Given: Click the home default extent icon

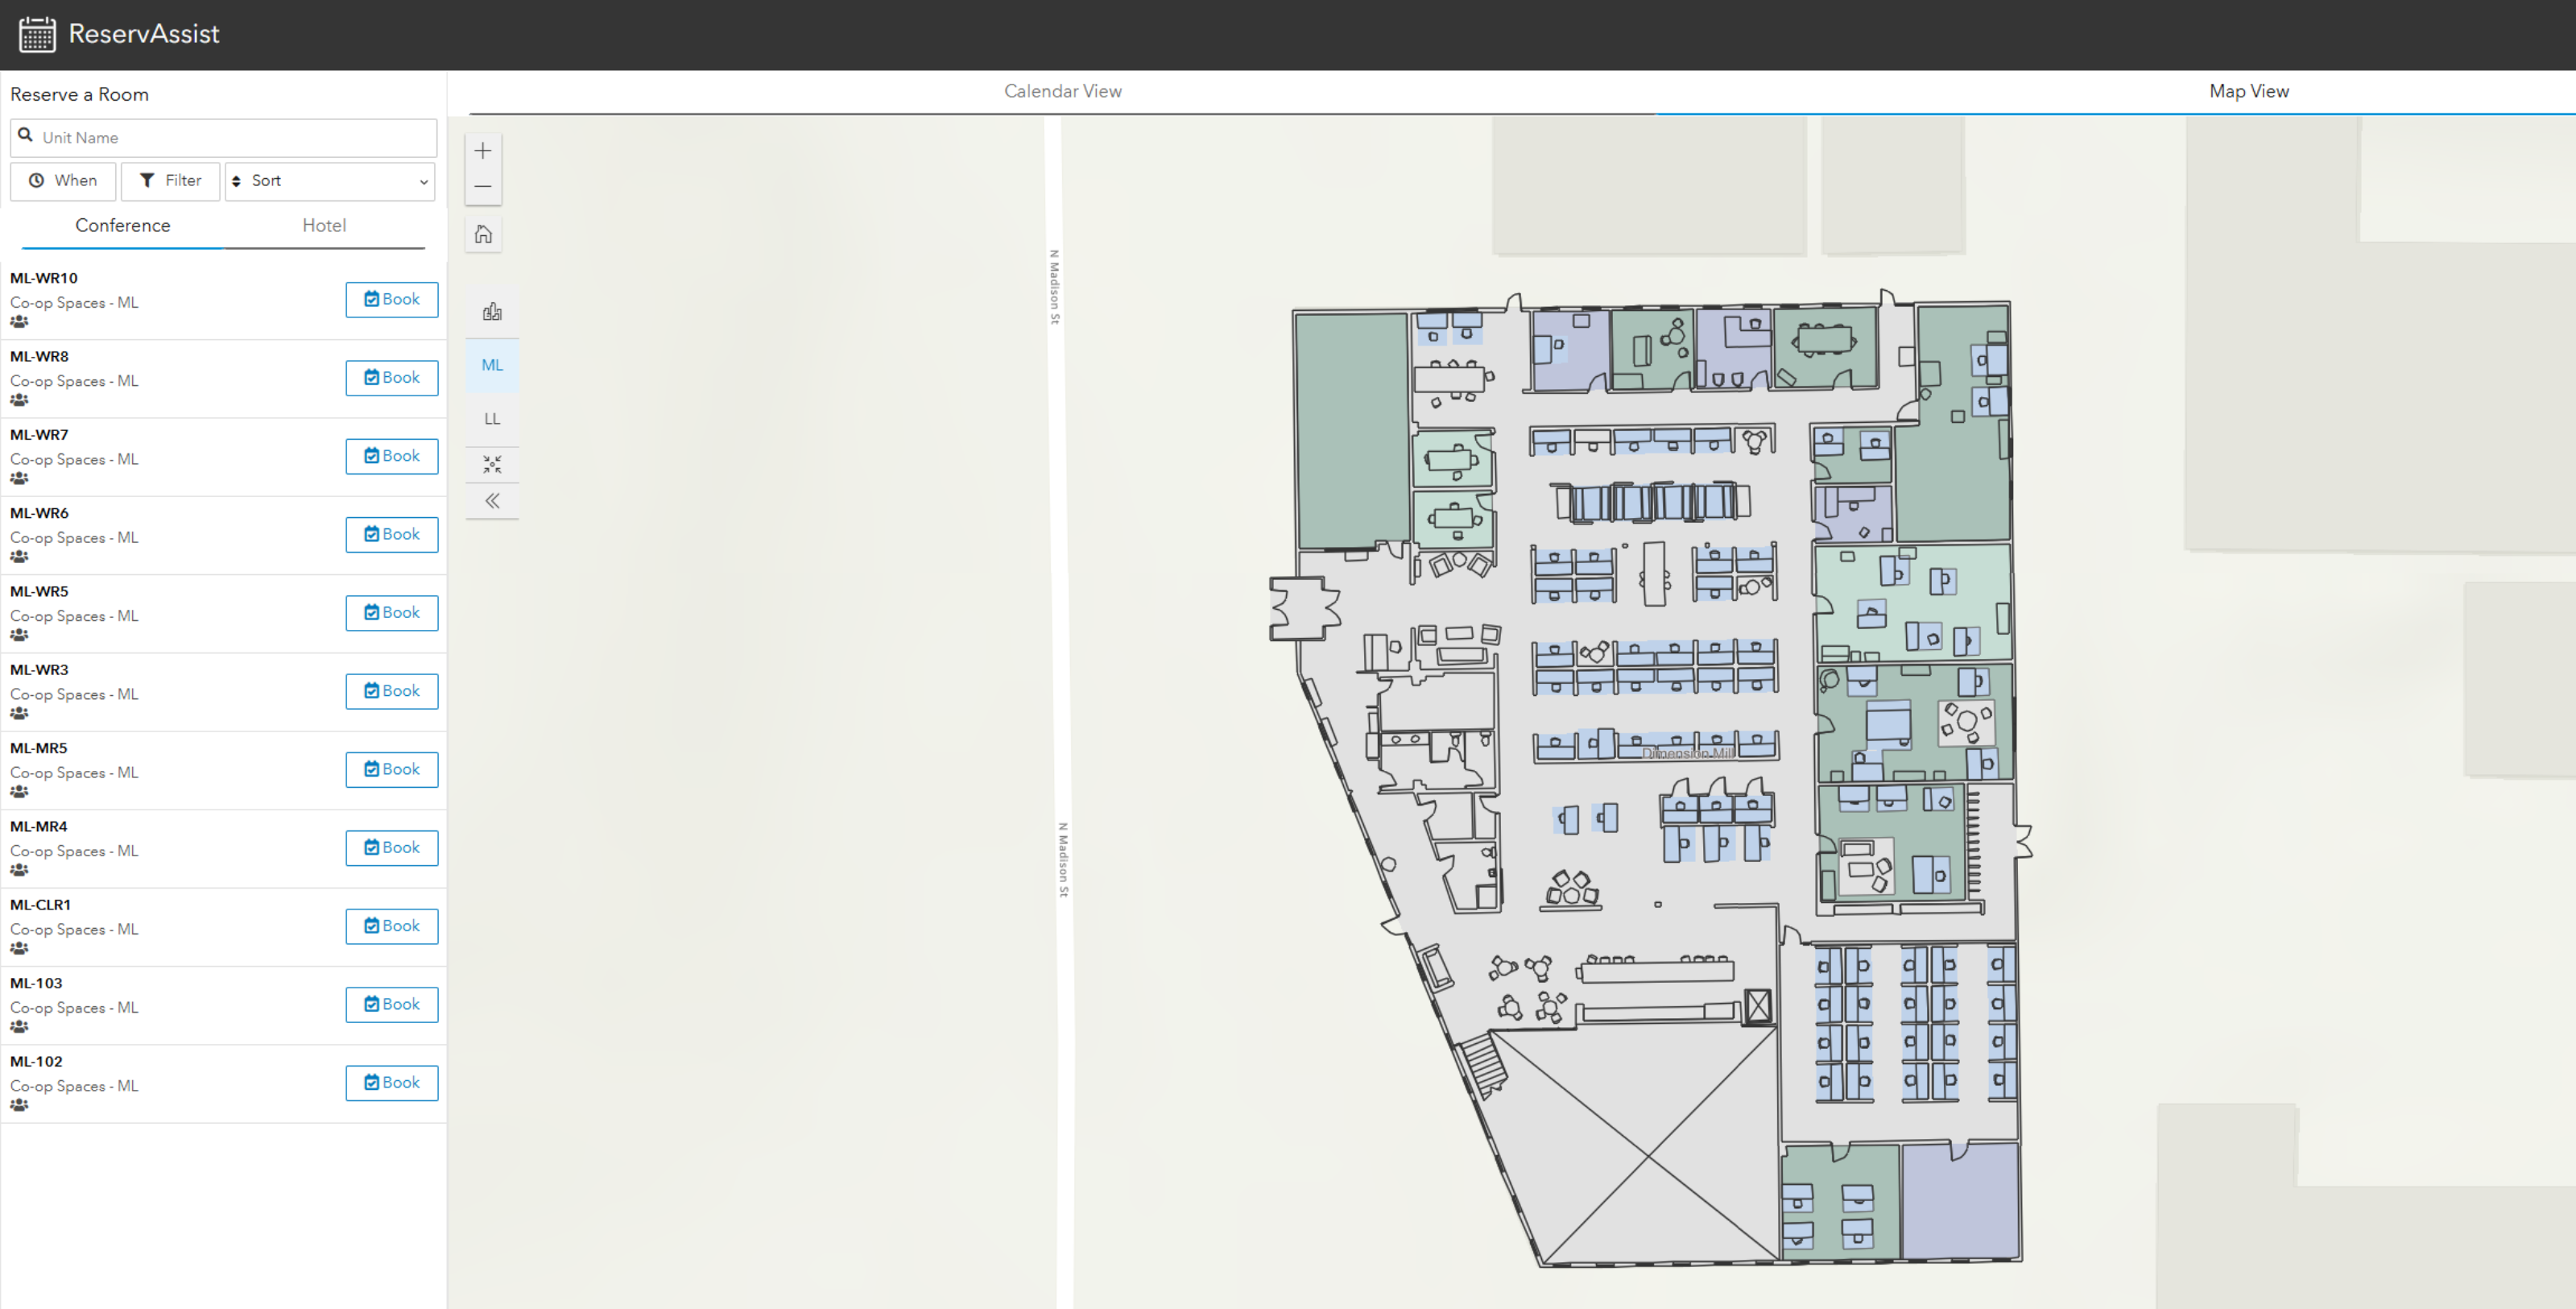Looking at the screenshot, I should pos(483,234).
